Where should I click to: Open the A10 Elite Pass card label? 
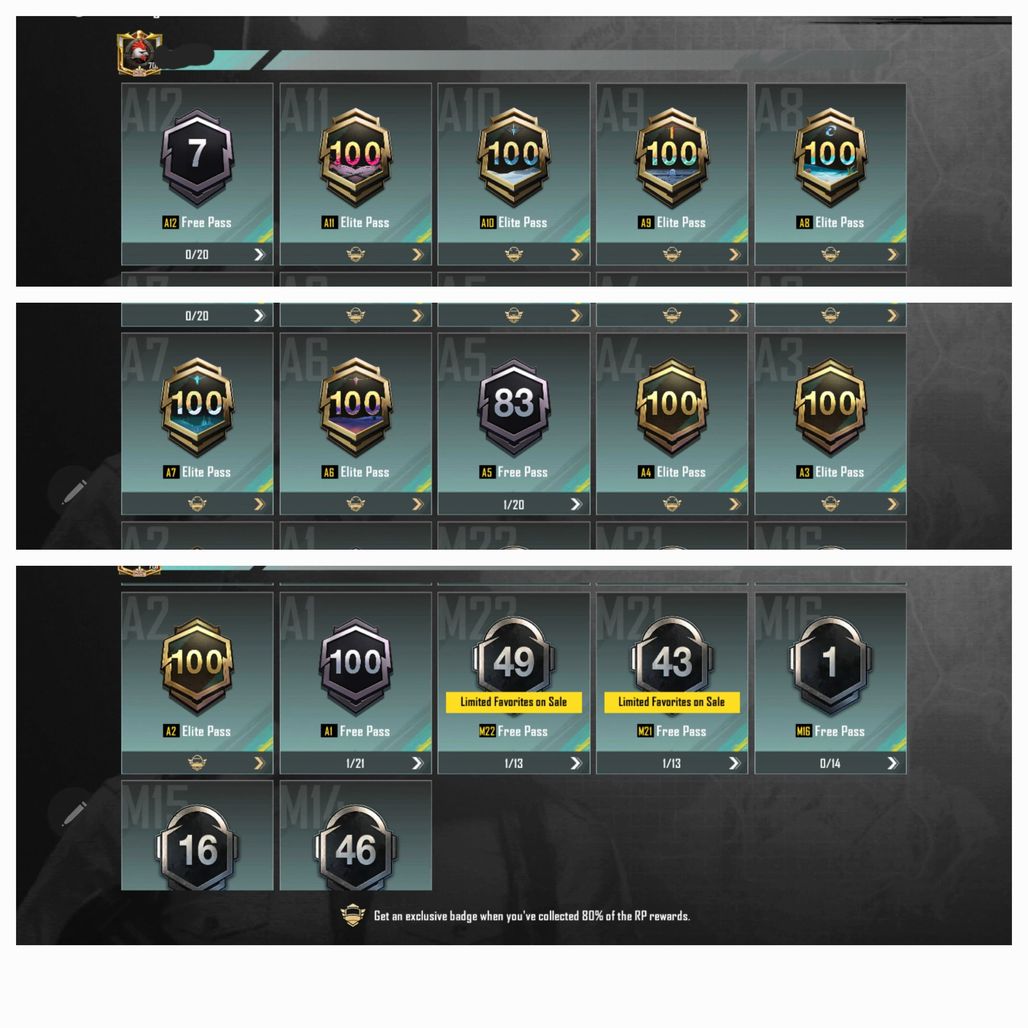pyautogui.click(x=513, y=223)
